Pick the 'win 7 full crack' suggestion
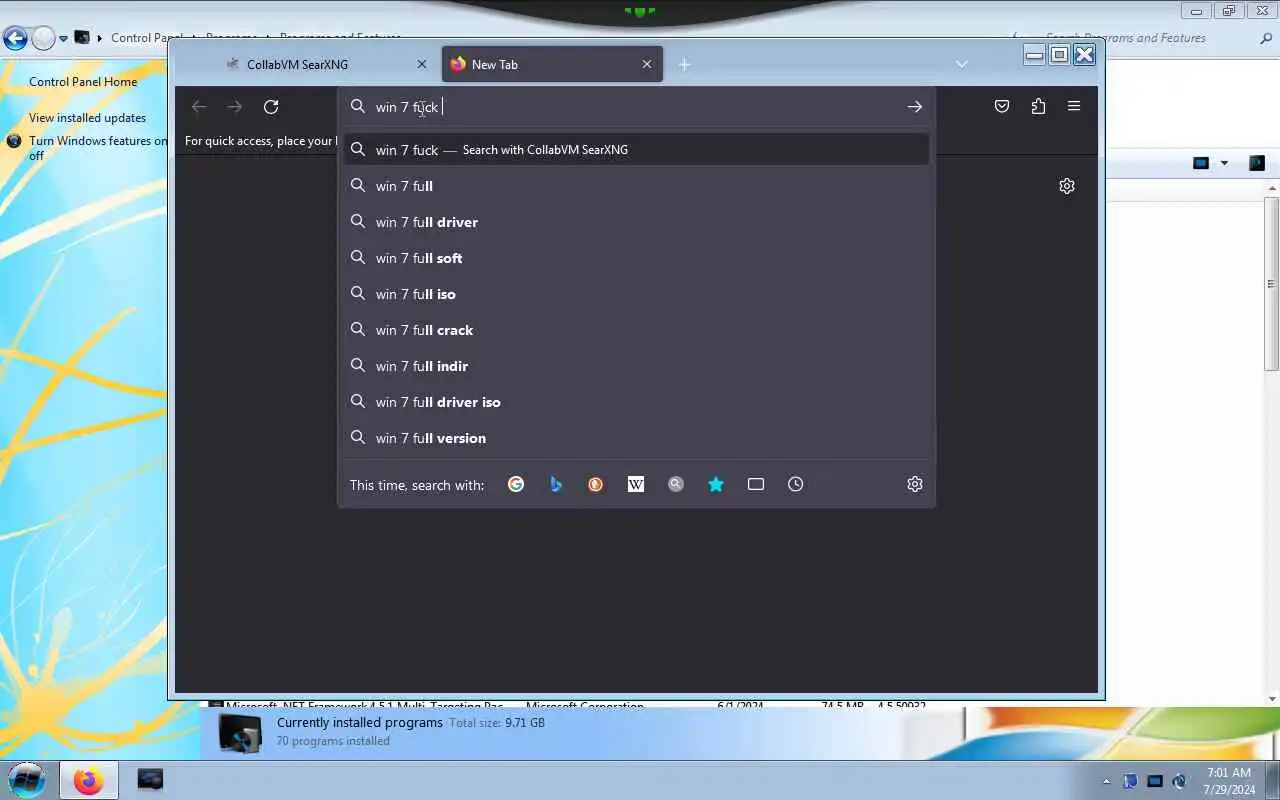 pos(636,330)
